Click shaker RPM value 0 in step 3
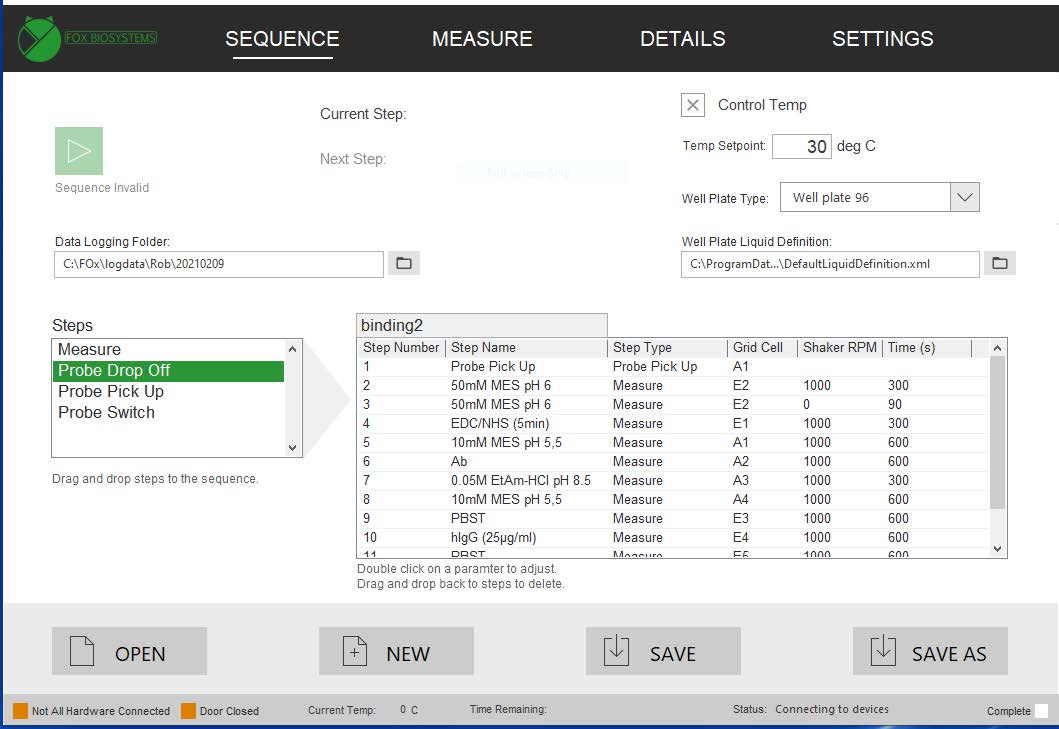 [x=806, y=405]
